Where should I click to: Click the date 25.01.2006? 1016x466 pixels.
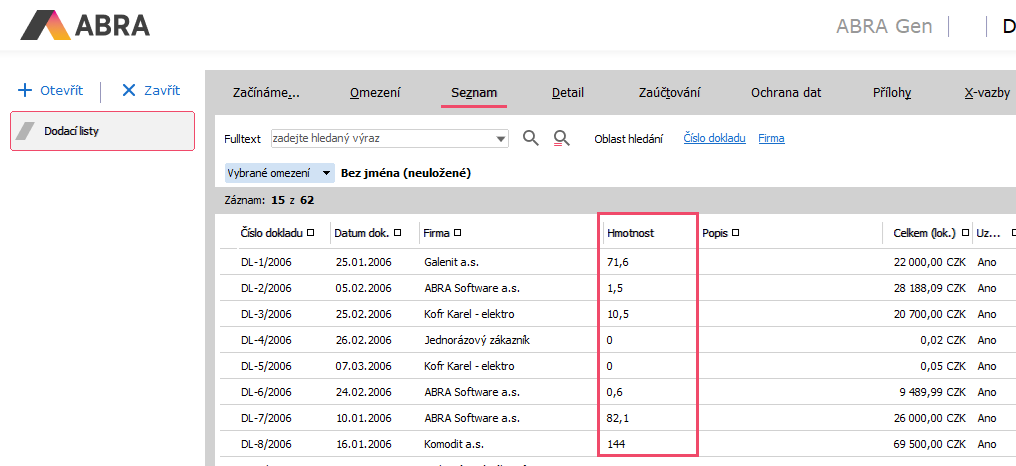[x=364, y=262]
